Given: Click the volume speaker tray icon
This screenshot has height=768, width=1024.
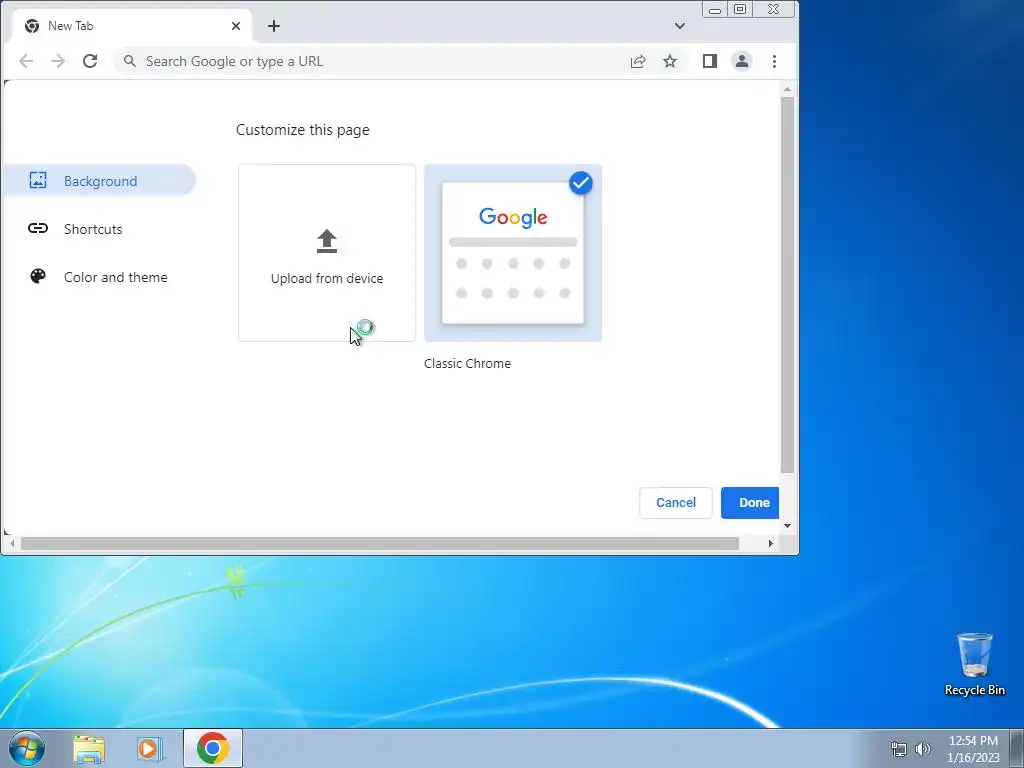Looking at the screenshot, I should pyautogui.click(x=923, y=749).
